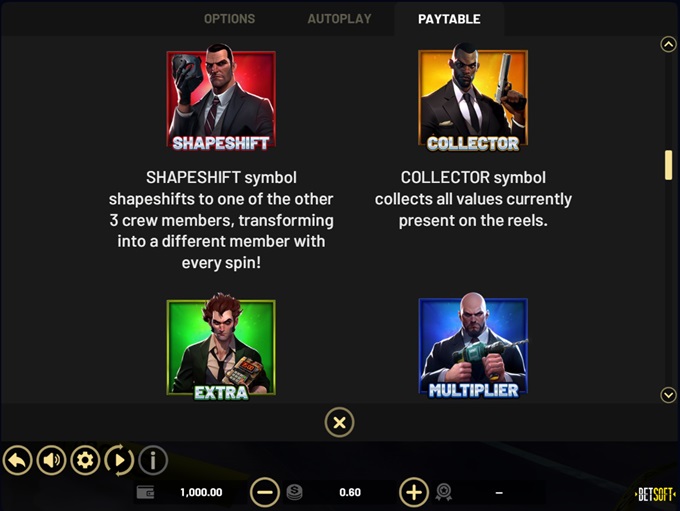Screen dimensions: 680x511
Task: Open settings via the gear icon
Action: (85, 460)
